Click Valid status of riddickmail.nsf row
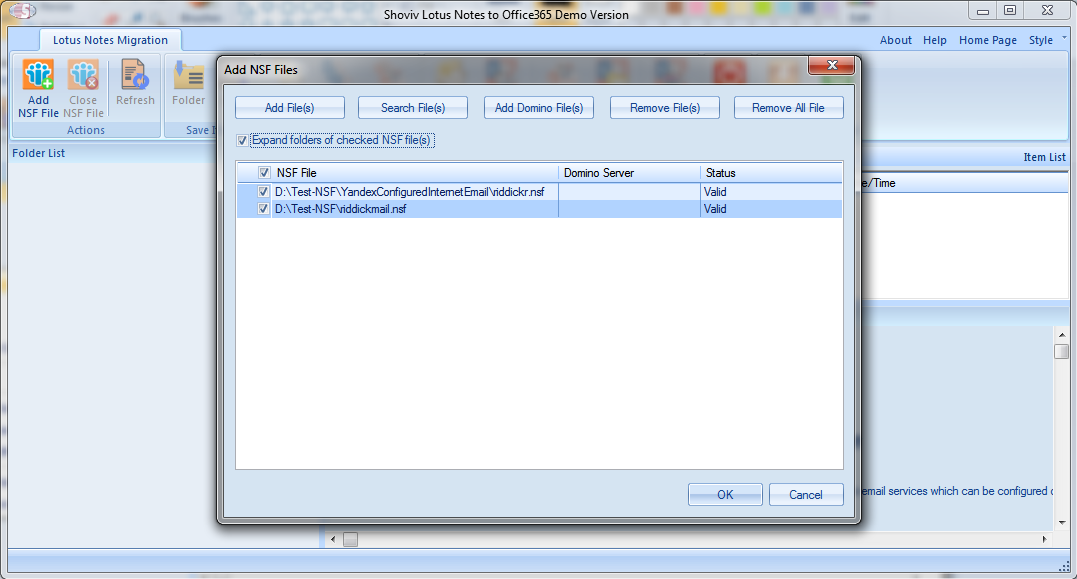1077x579 pixels. tap(715, 209)
